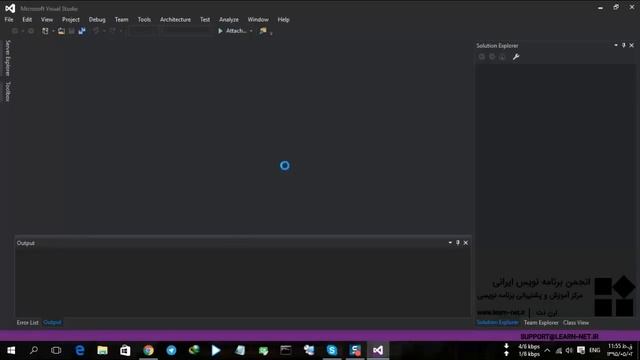The width and height of the screenshot is (640, 360).
Task: Switch to the Team Explorer tab
Action: point(541,322)
